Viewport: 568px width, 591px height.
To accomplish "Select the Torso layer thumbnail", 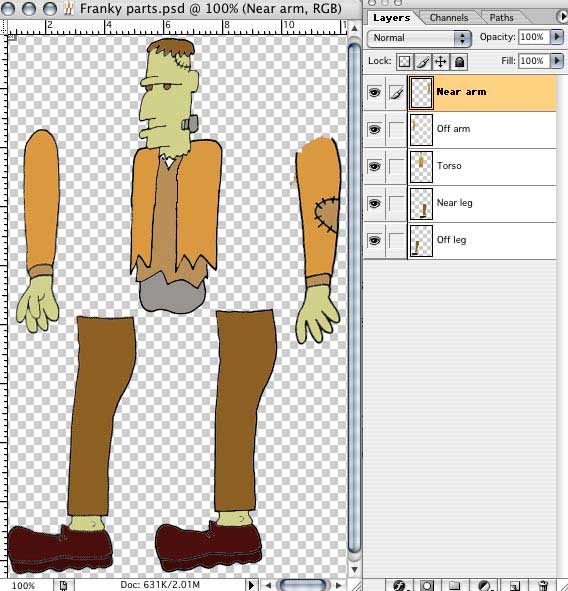I will click(421, 166).
